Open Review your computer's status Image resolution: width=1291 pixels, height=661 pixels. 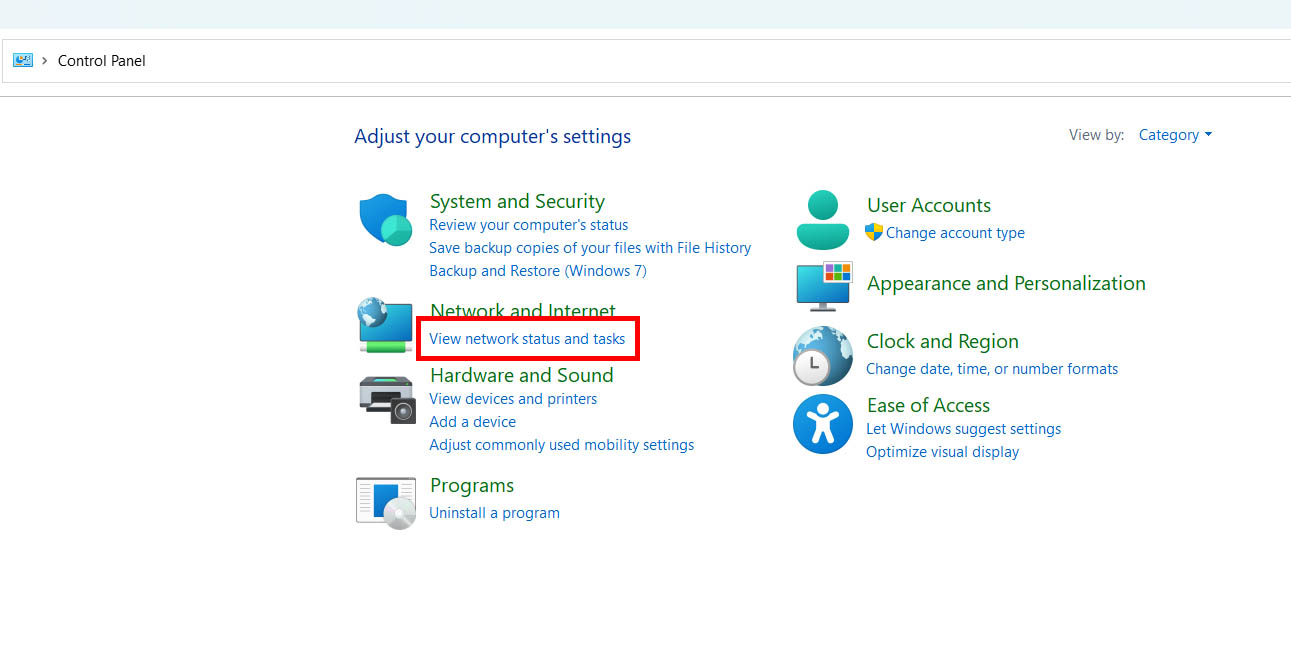(x=529, y=225)
